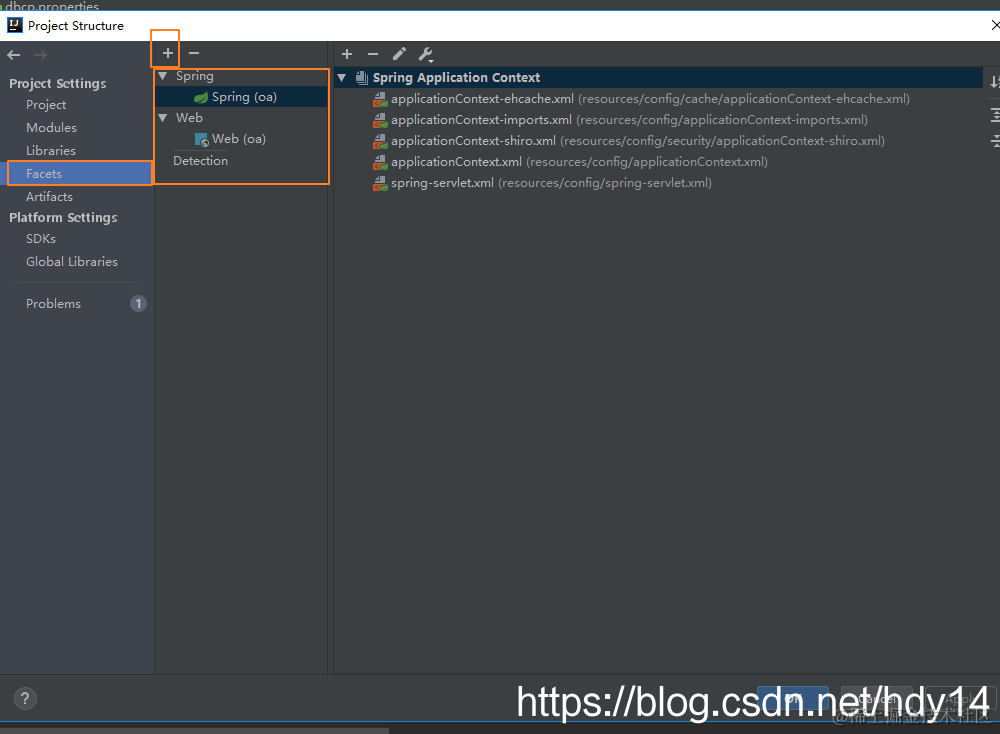Add a new facet with plus icon
1000x734 pixels.
[x=167, y=53]
